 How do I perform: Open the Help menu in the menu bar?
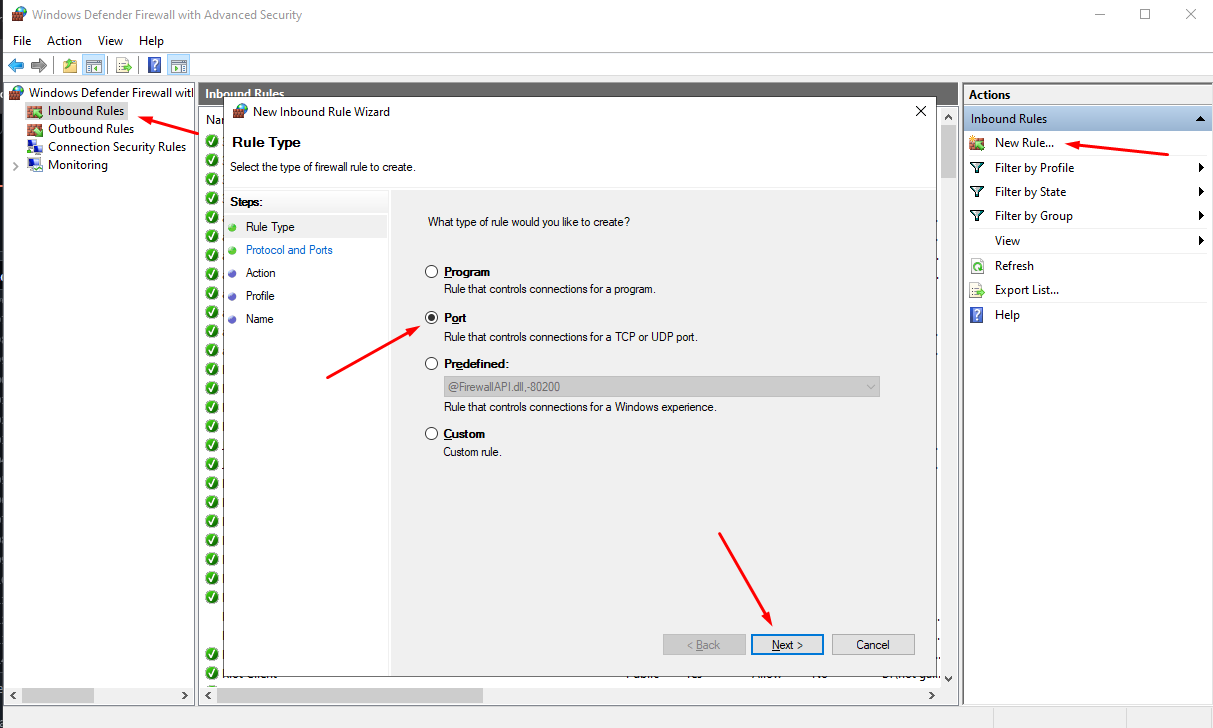(151, 41)
